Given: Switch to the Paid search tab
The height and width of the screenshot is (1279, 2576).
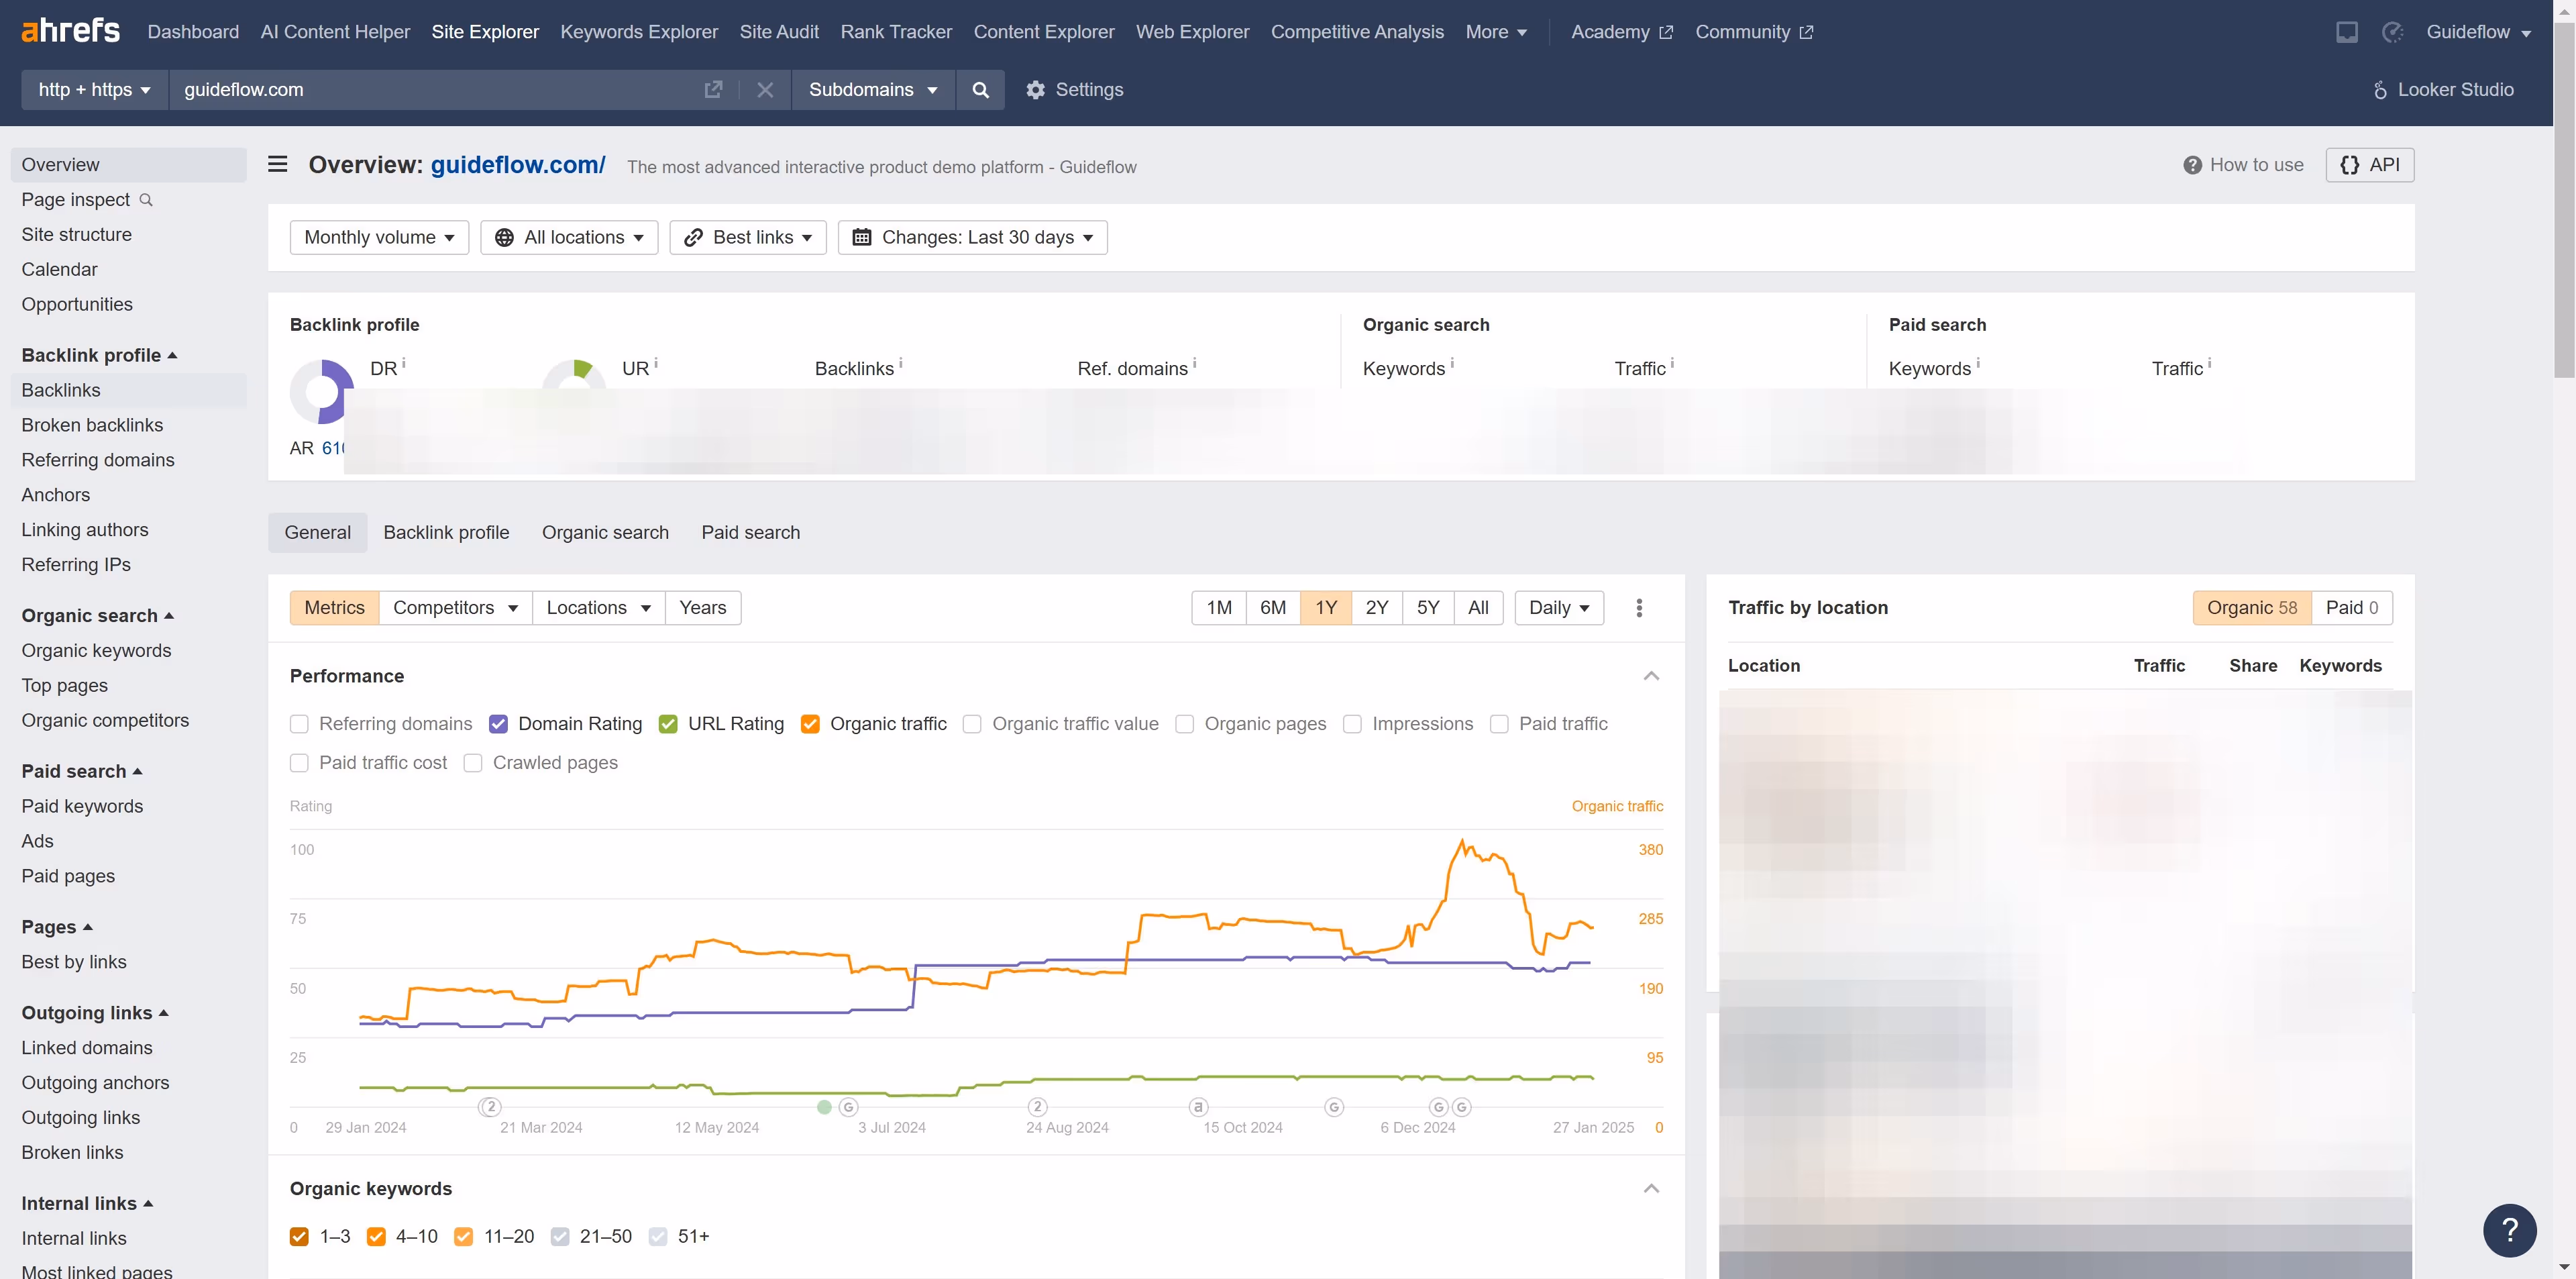Looking at the screenshot, I should tap(750, 532).
